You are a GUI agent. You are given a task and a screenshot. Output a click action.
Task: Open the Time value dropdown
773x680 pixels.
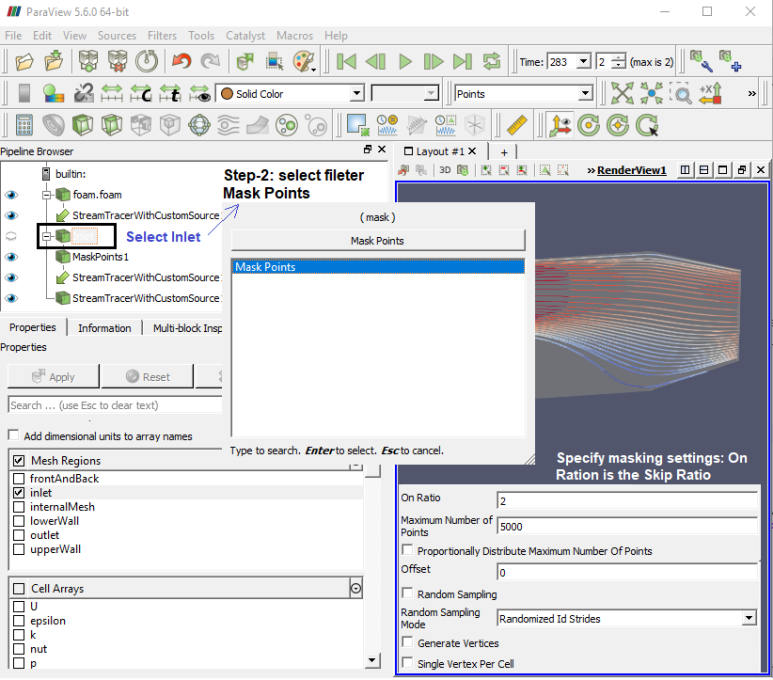(584, 62)
